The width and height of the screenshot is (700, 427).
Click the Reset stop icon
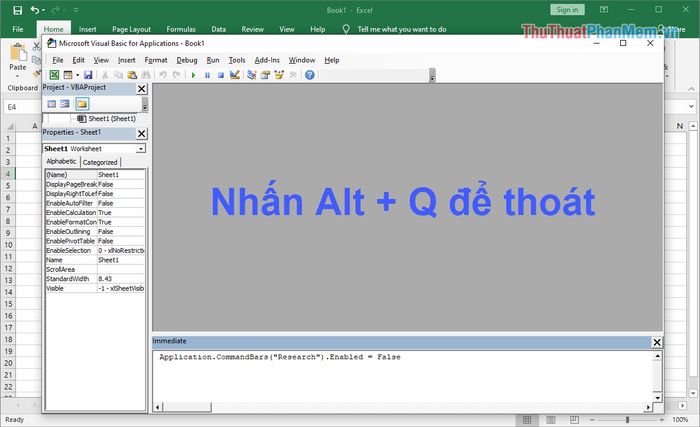tap(221, 75)
